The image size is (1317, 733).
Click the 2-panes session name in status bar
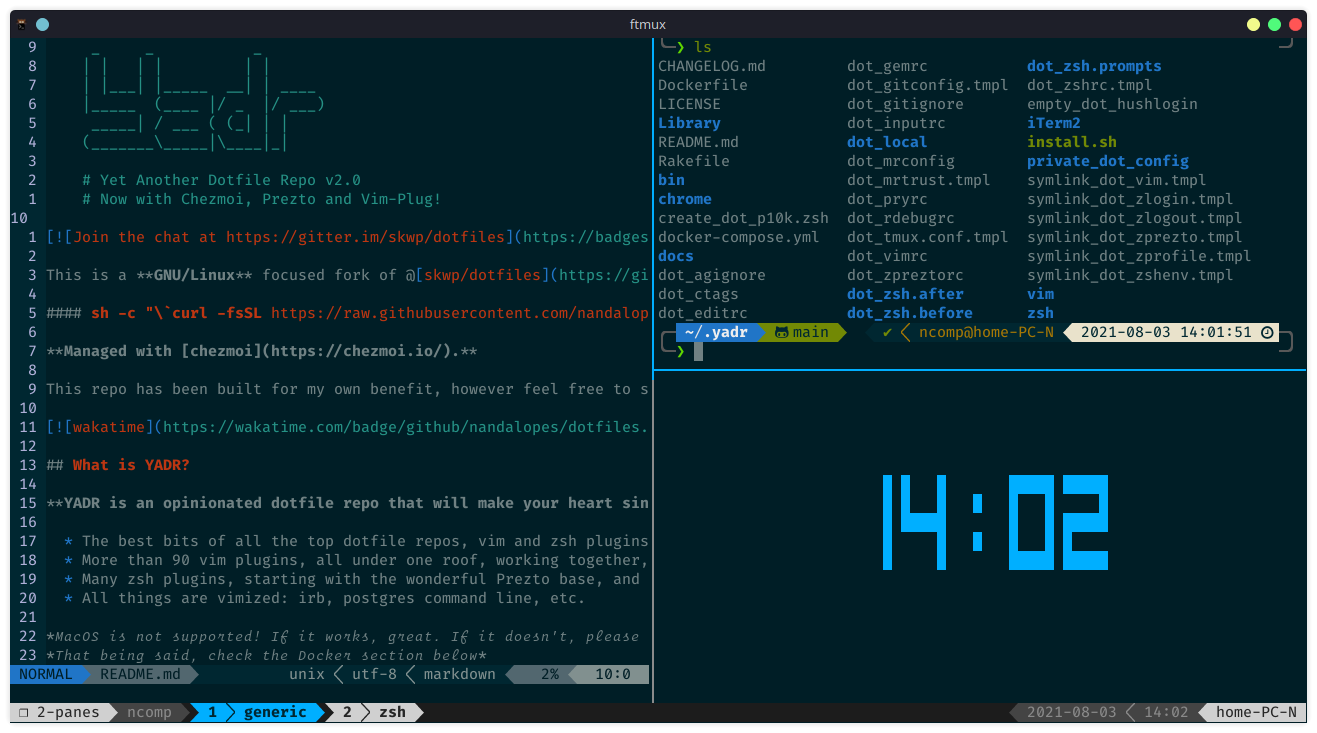69,712
